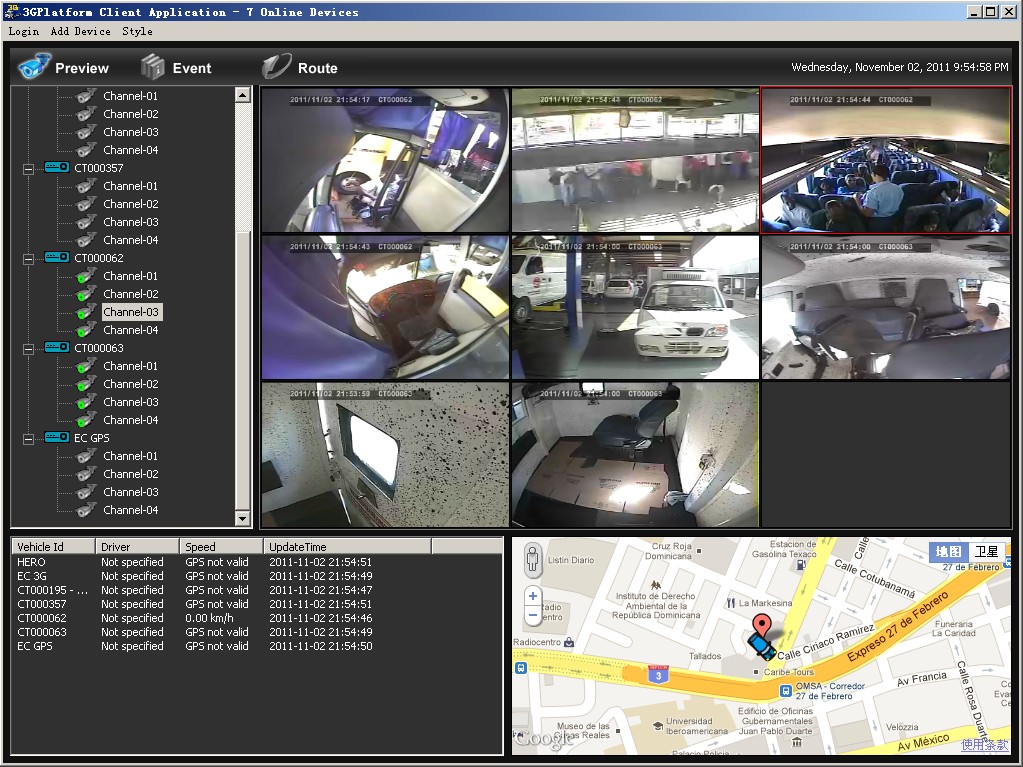
Task: Collapse the CT000357 device node
Action: (x=28, y=168)
